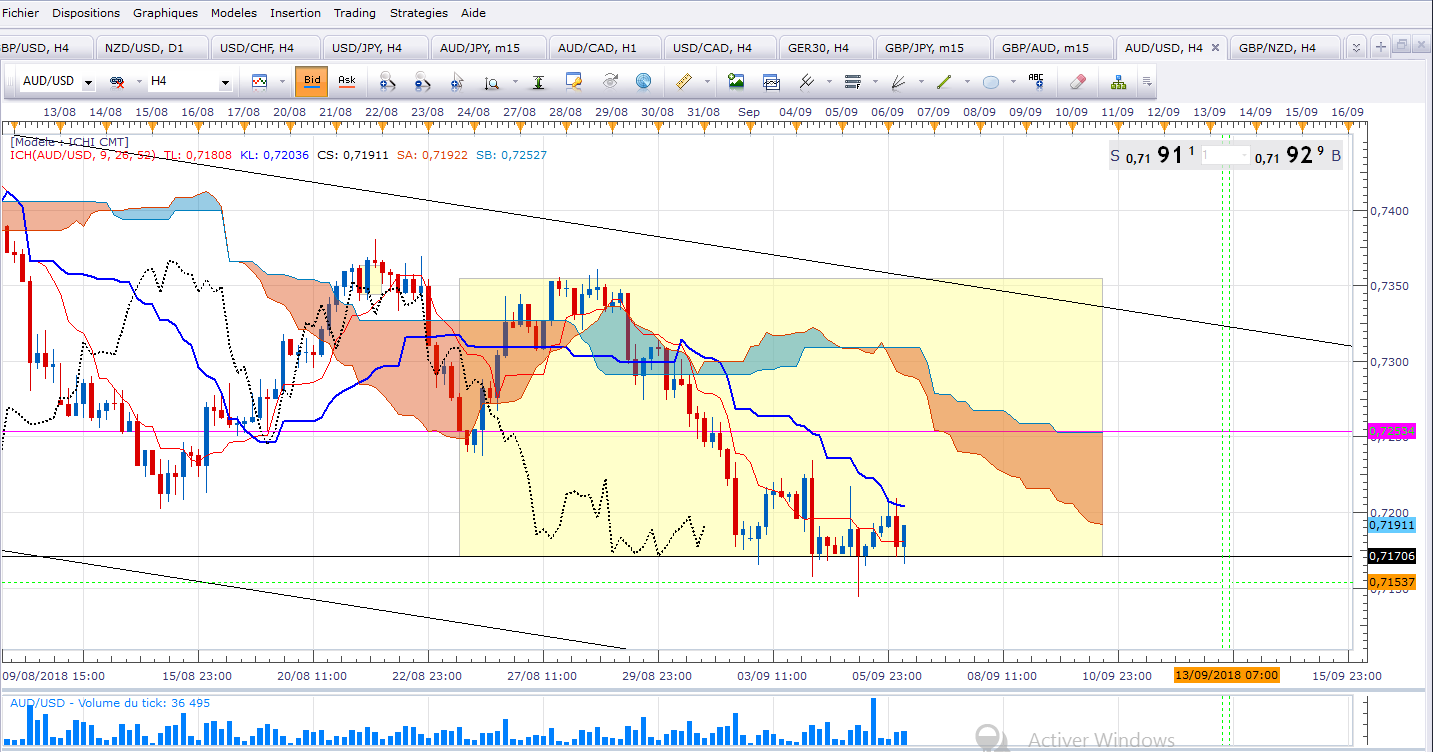Screen dimensions: 1433x752
Task: Open the Dispositions menu
Action: [86, 13]
